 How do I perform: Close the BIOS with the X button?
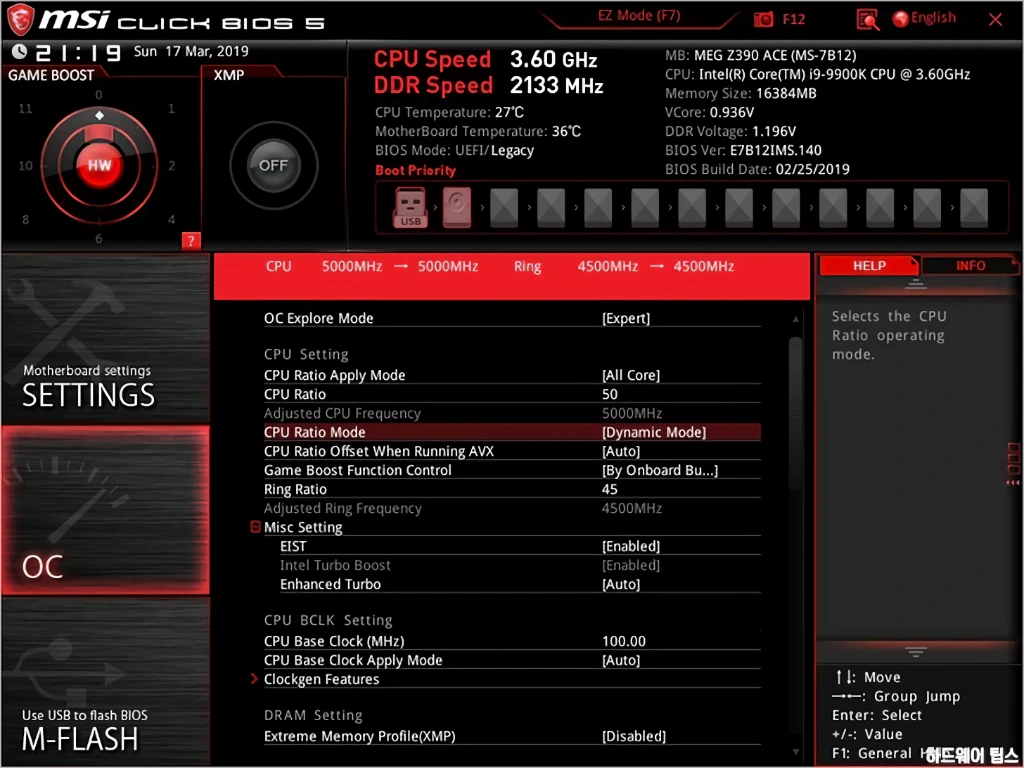pos(995,20)
